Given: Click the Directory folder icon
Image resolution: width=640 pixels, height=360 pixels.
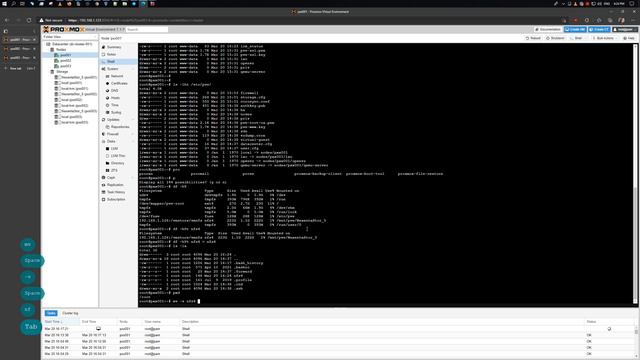Looking at the screenshot, I should (x=107, y=163).
